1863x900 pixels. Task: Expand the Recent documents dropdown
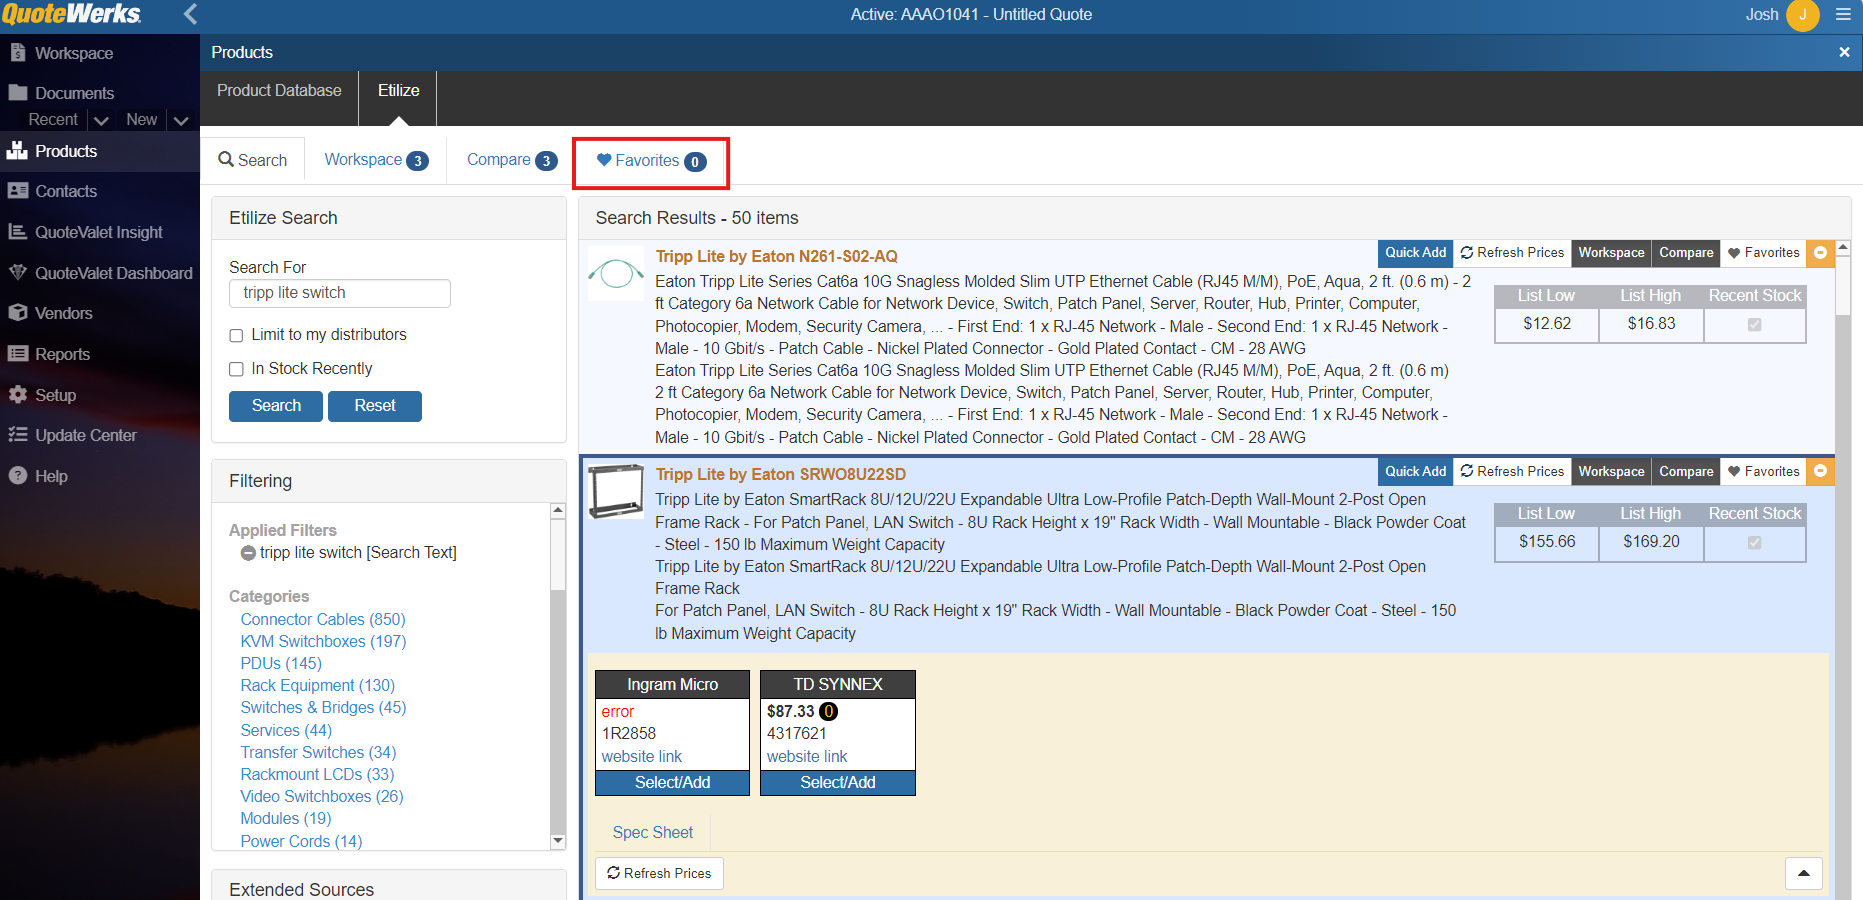coord(101,120)
